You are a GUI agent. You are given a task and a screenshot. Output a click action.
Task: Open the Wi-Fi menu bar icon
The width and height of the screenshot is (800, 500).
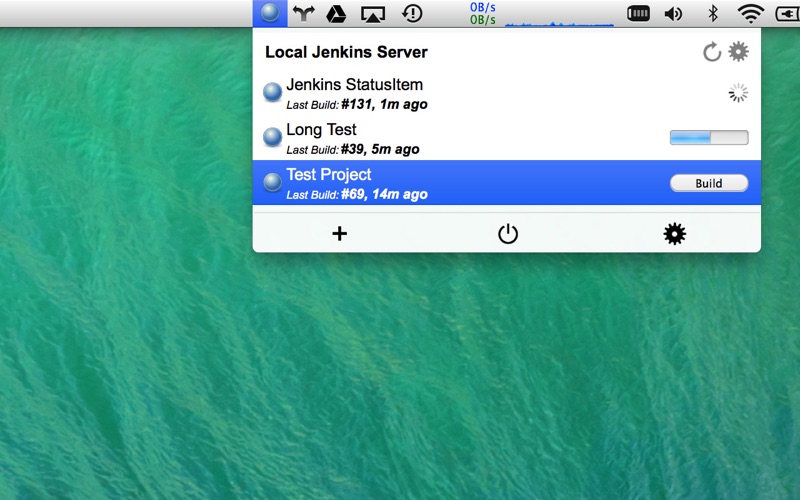[x=750, y=13]
